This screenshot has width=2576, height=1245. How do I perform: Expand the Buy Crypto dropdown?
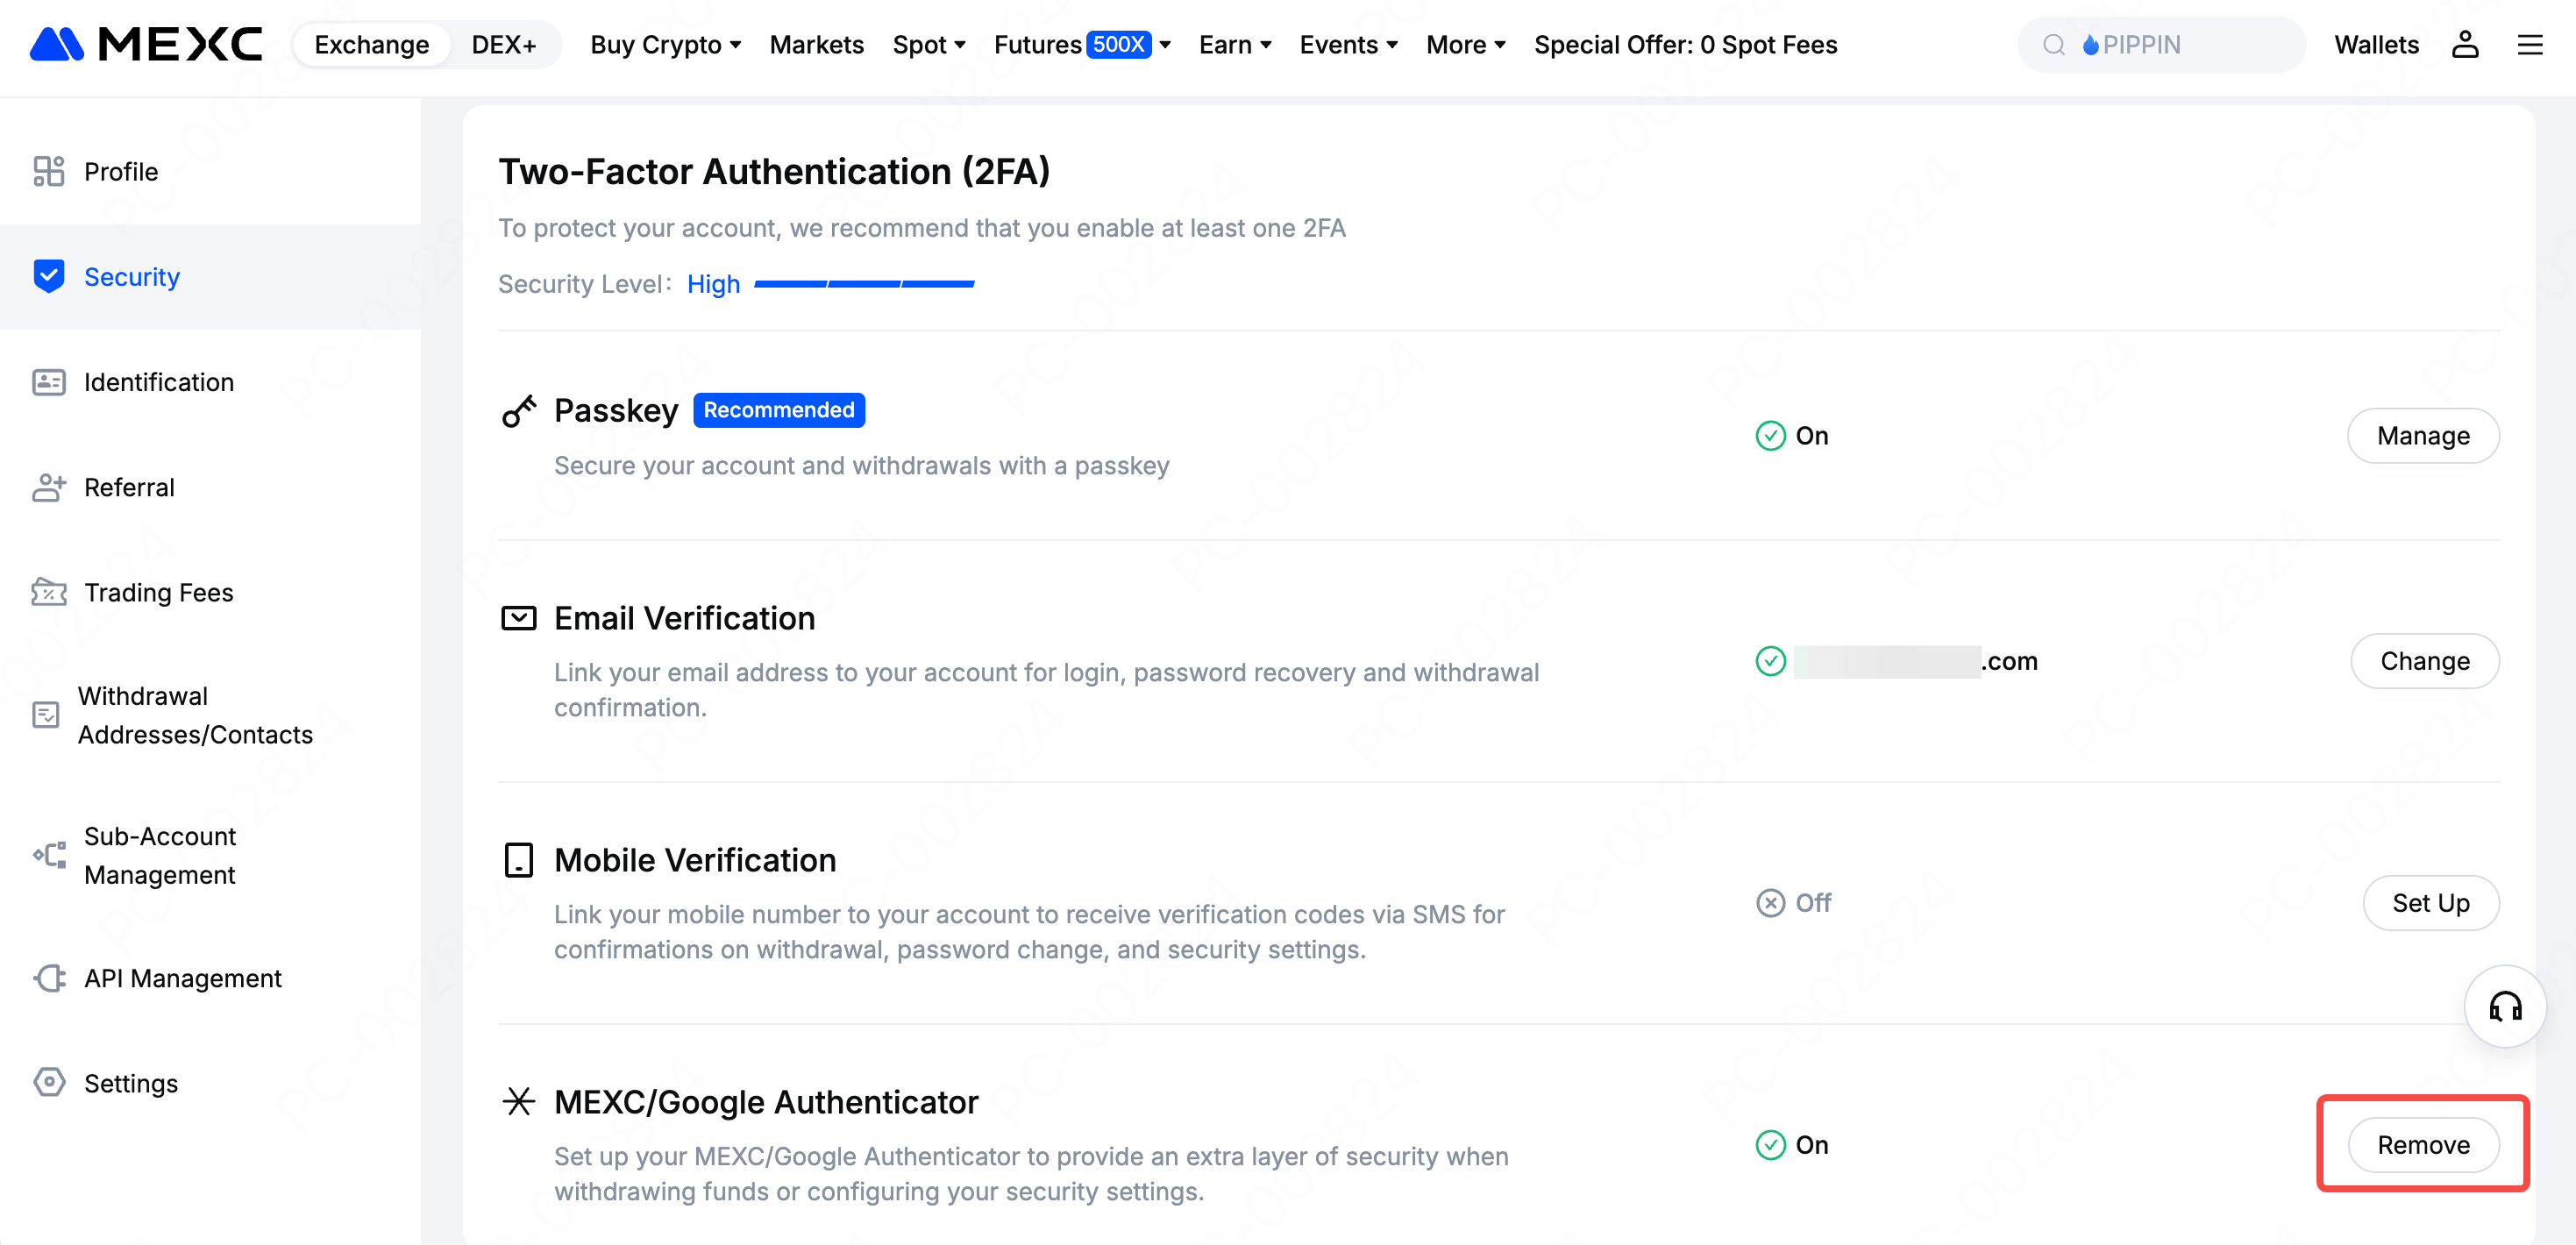665,44
